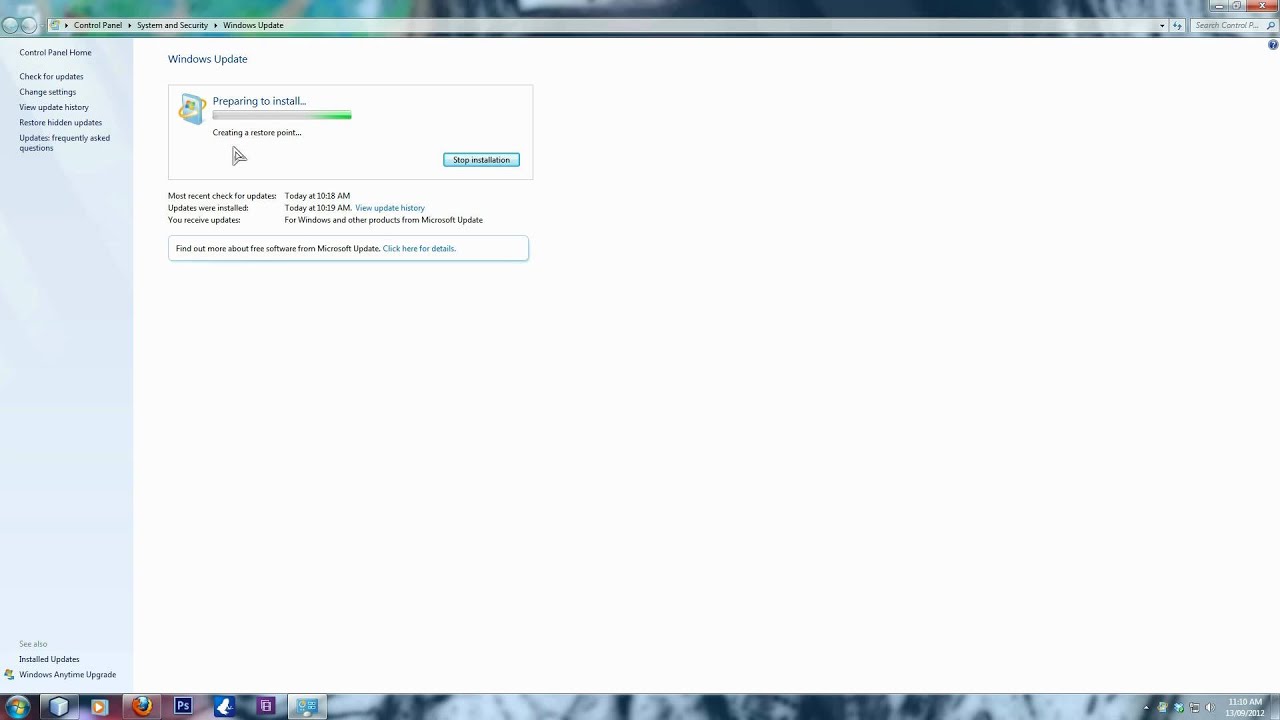Open Photoshop from the taskbar
1280x720 pixels.
click(183, 707)
